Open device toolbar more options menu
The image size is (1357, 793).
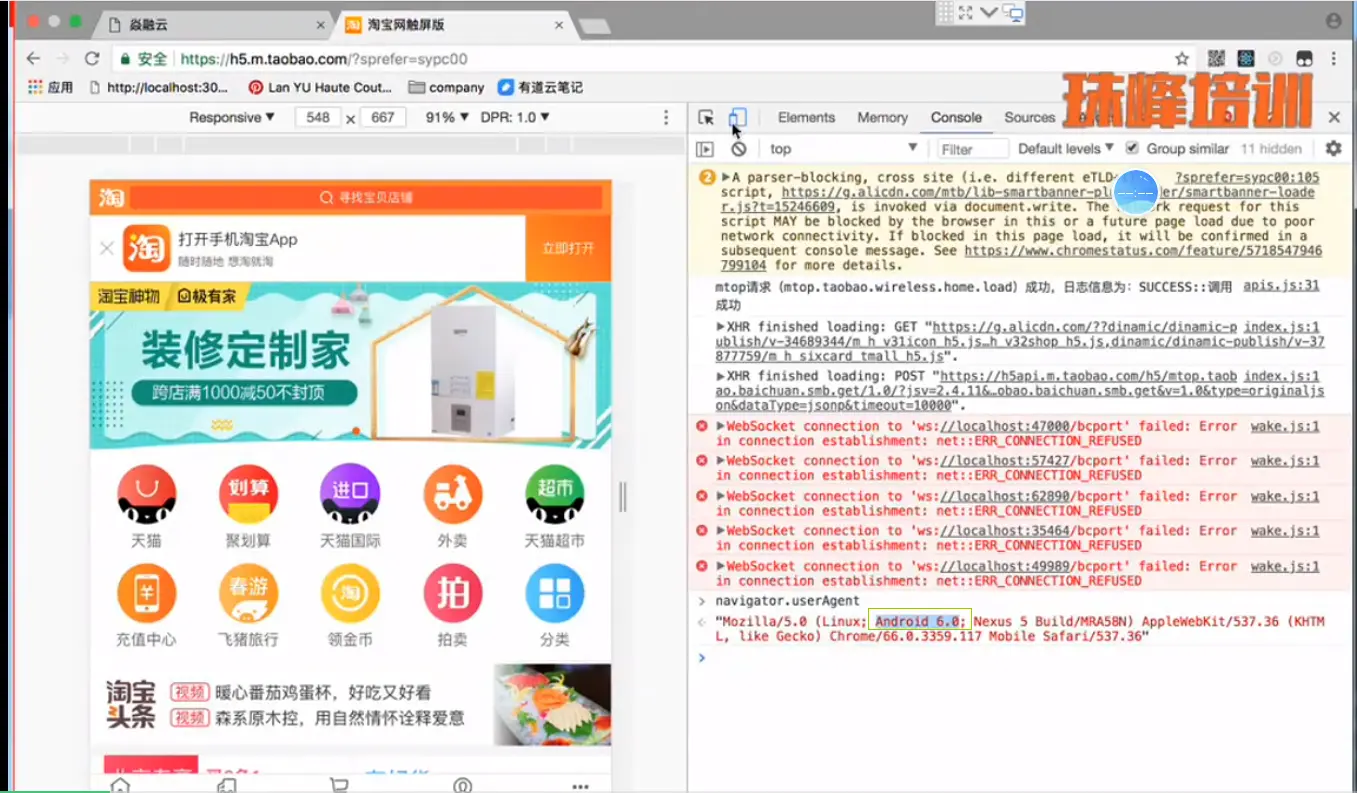point(666,118)
